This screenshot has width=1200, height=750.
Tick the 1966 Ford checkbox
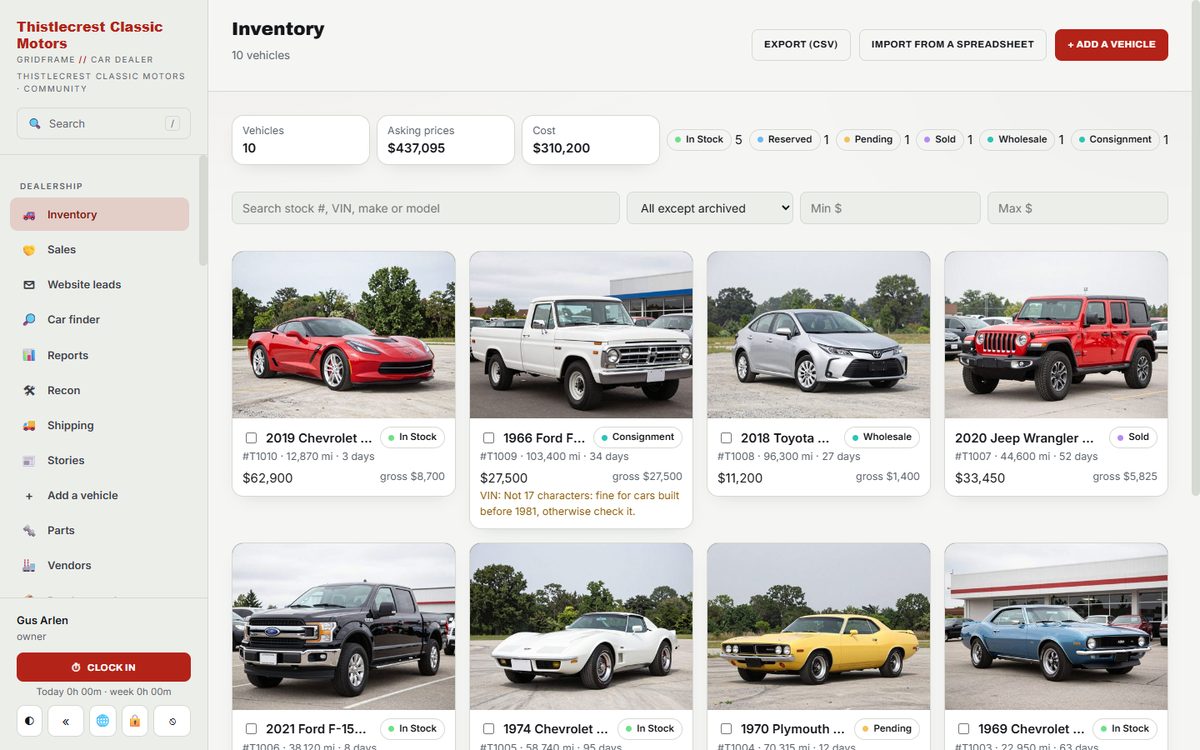click(489, 438)
